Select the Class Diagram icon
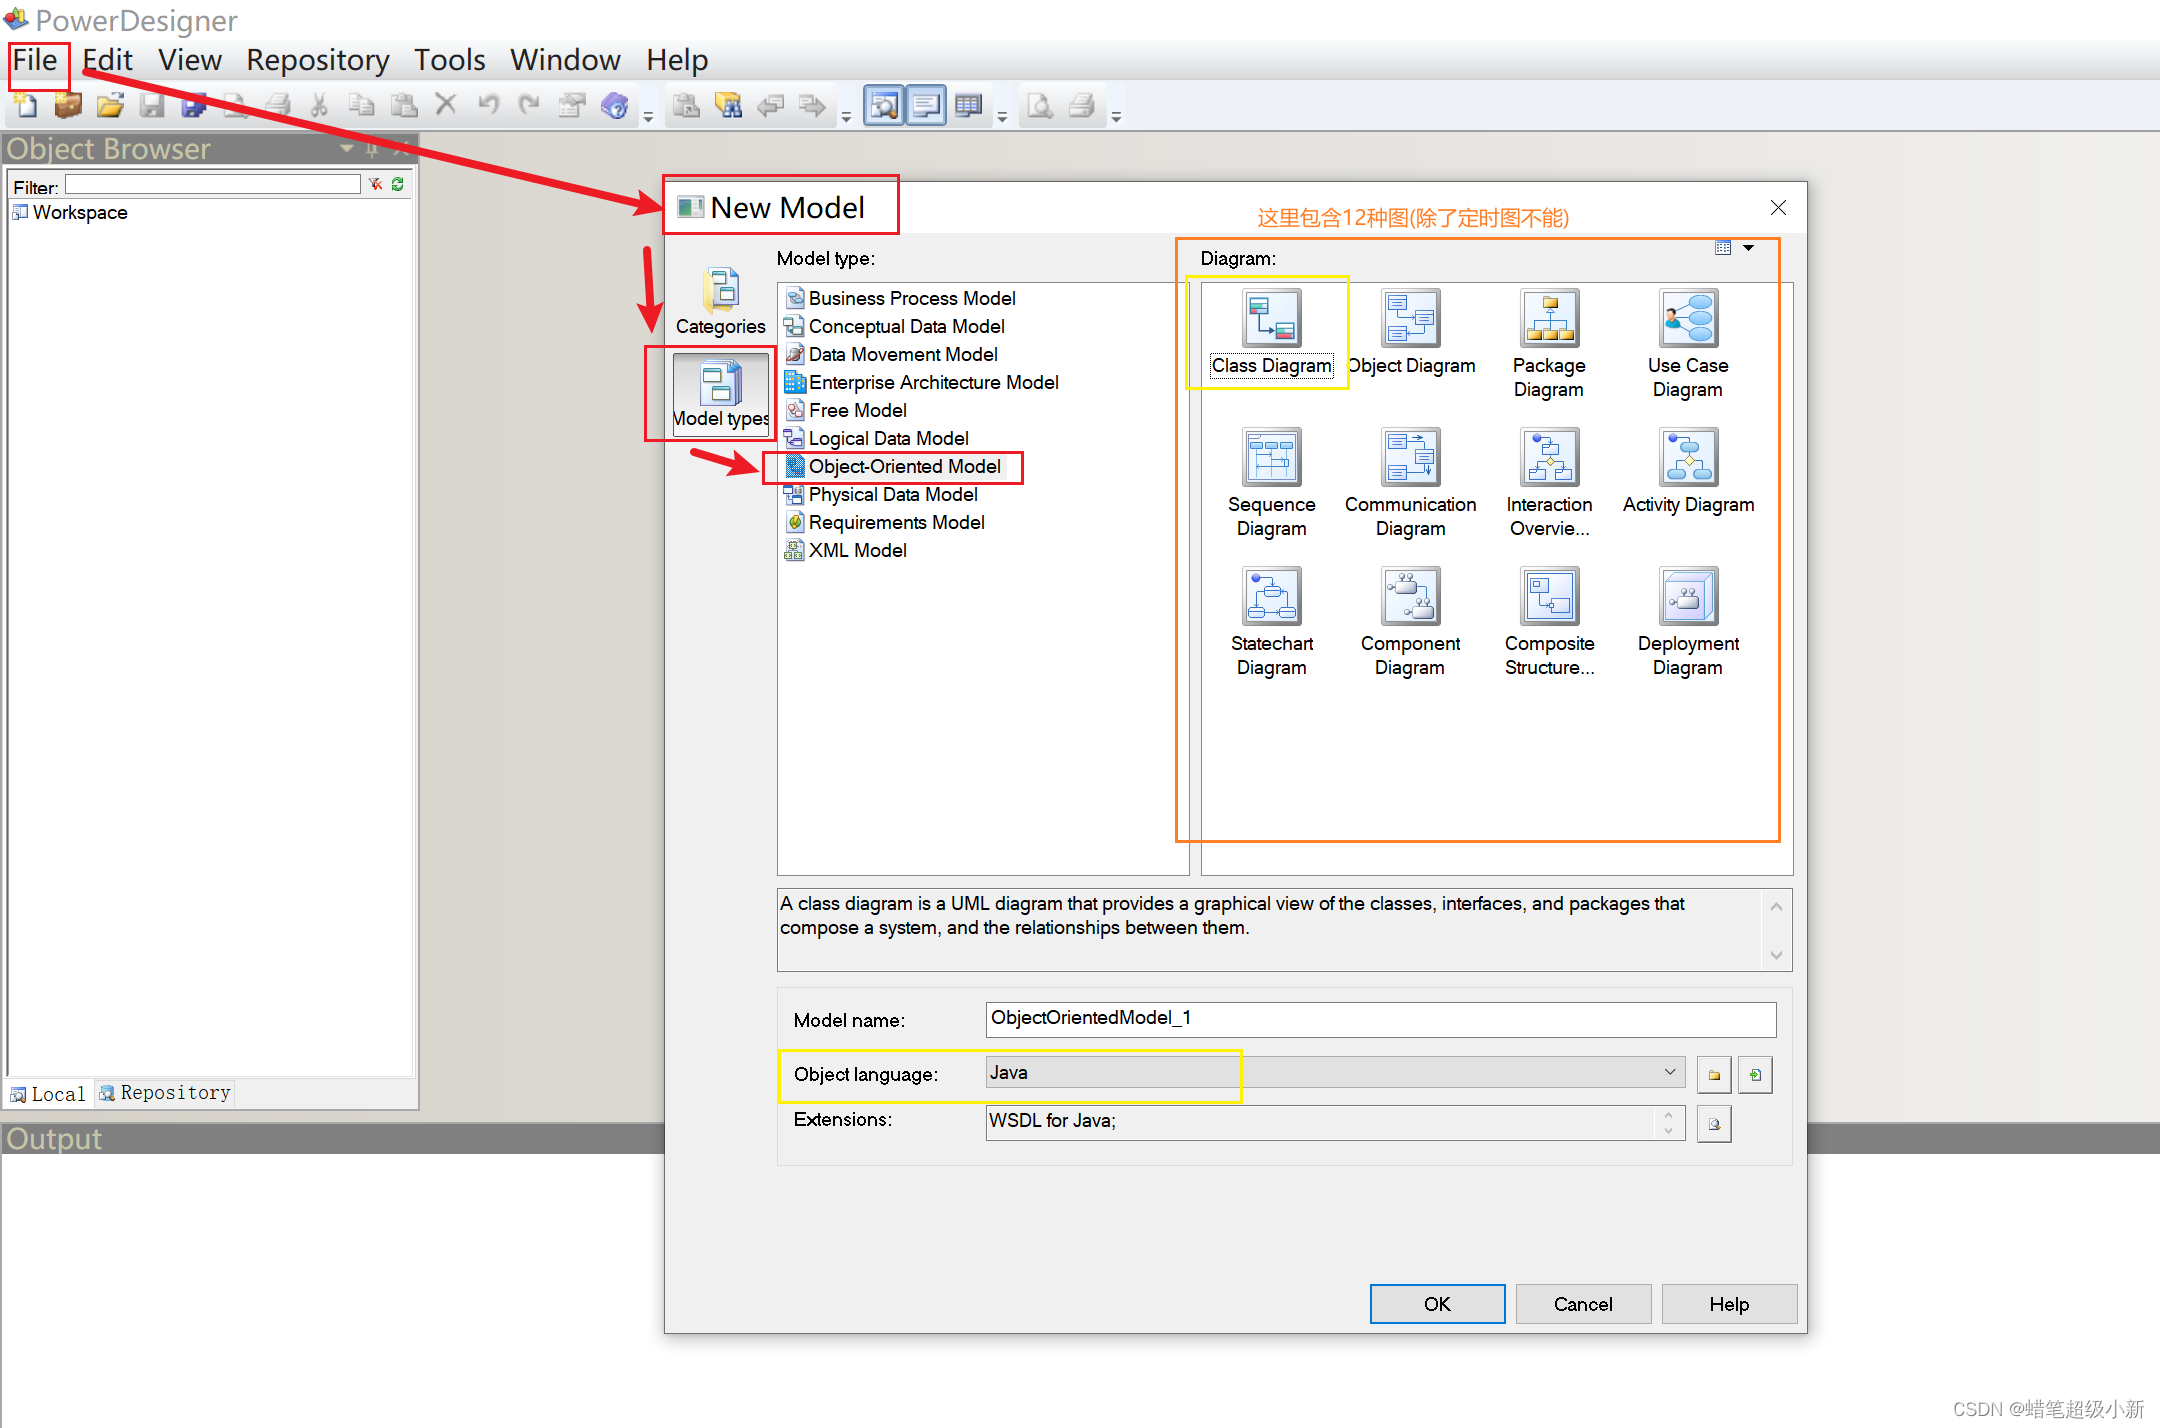The width and height of the screenshot is (2160, 1428). pos(1271,318)
